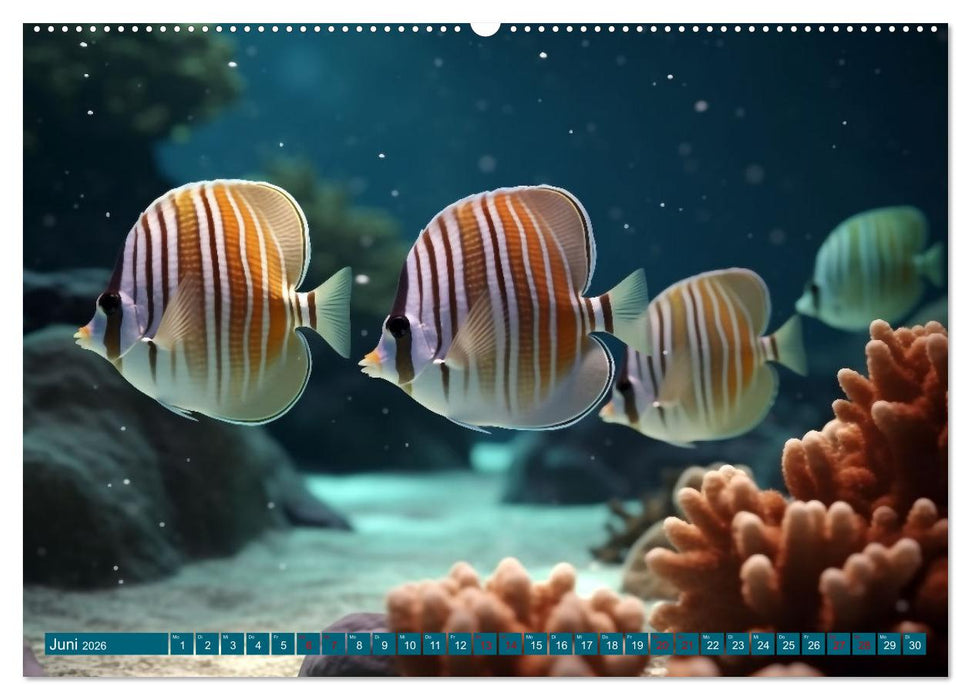Click date 12 in the calendar row
This screenshot has height=700, width=971.
(x=460, y=644)
